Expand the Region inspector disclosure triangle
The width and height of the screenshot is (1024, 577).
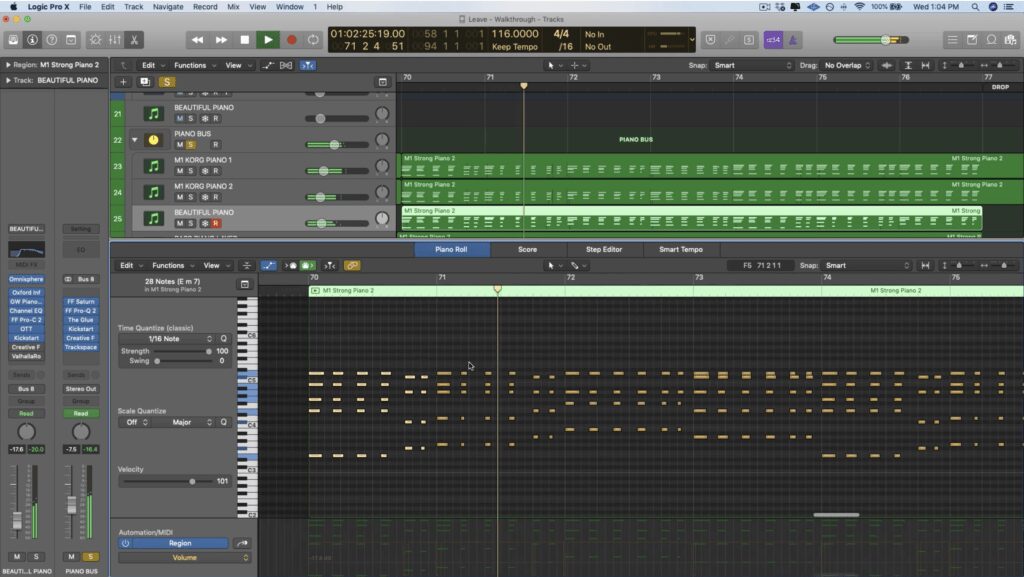point(8,65)
